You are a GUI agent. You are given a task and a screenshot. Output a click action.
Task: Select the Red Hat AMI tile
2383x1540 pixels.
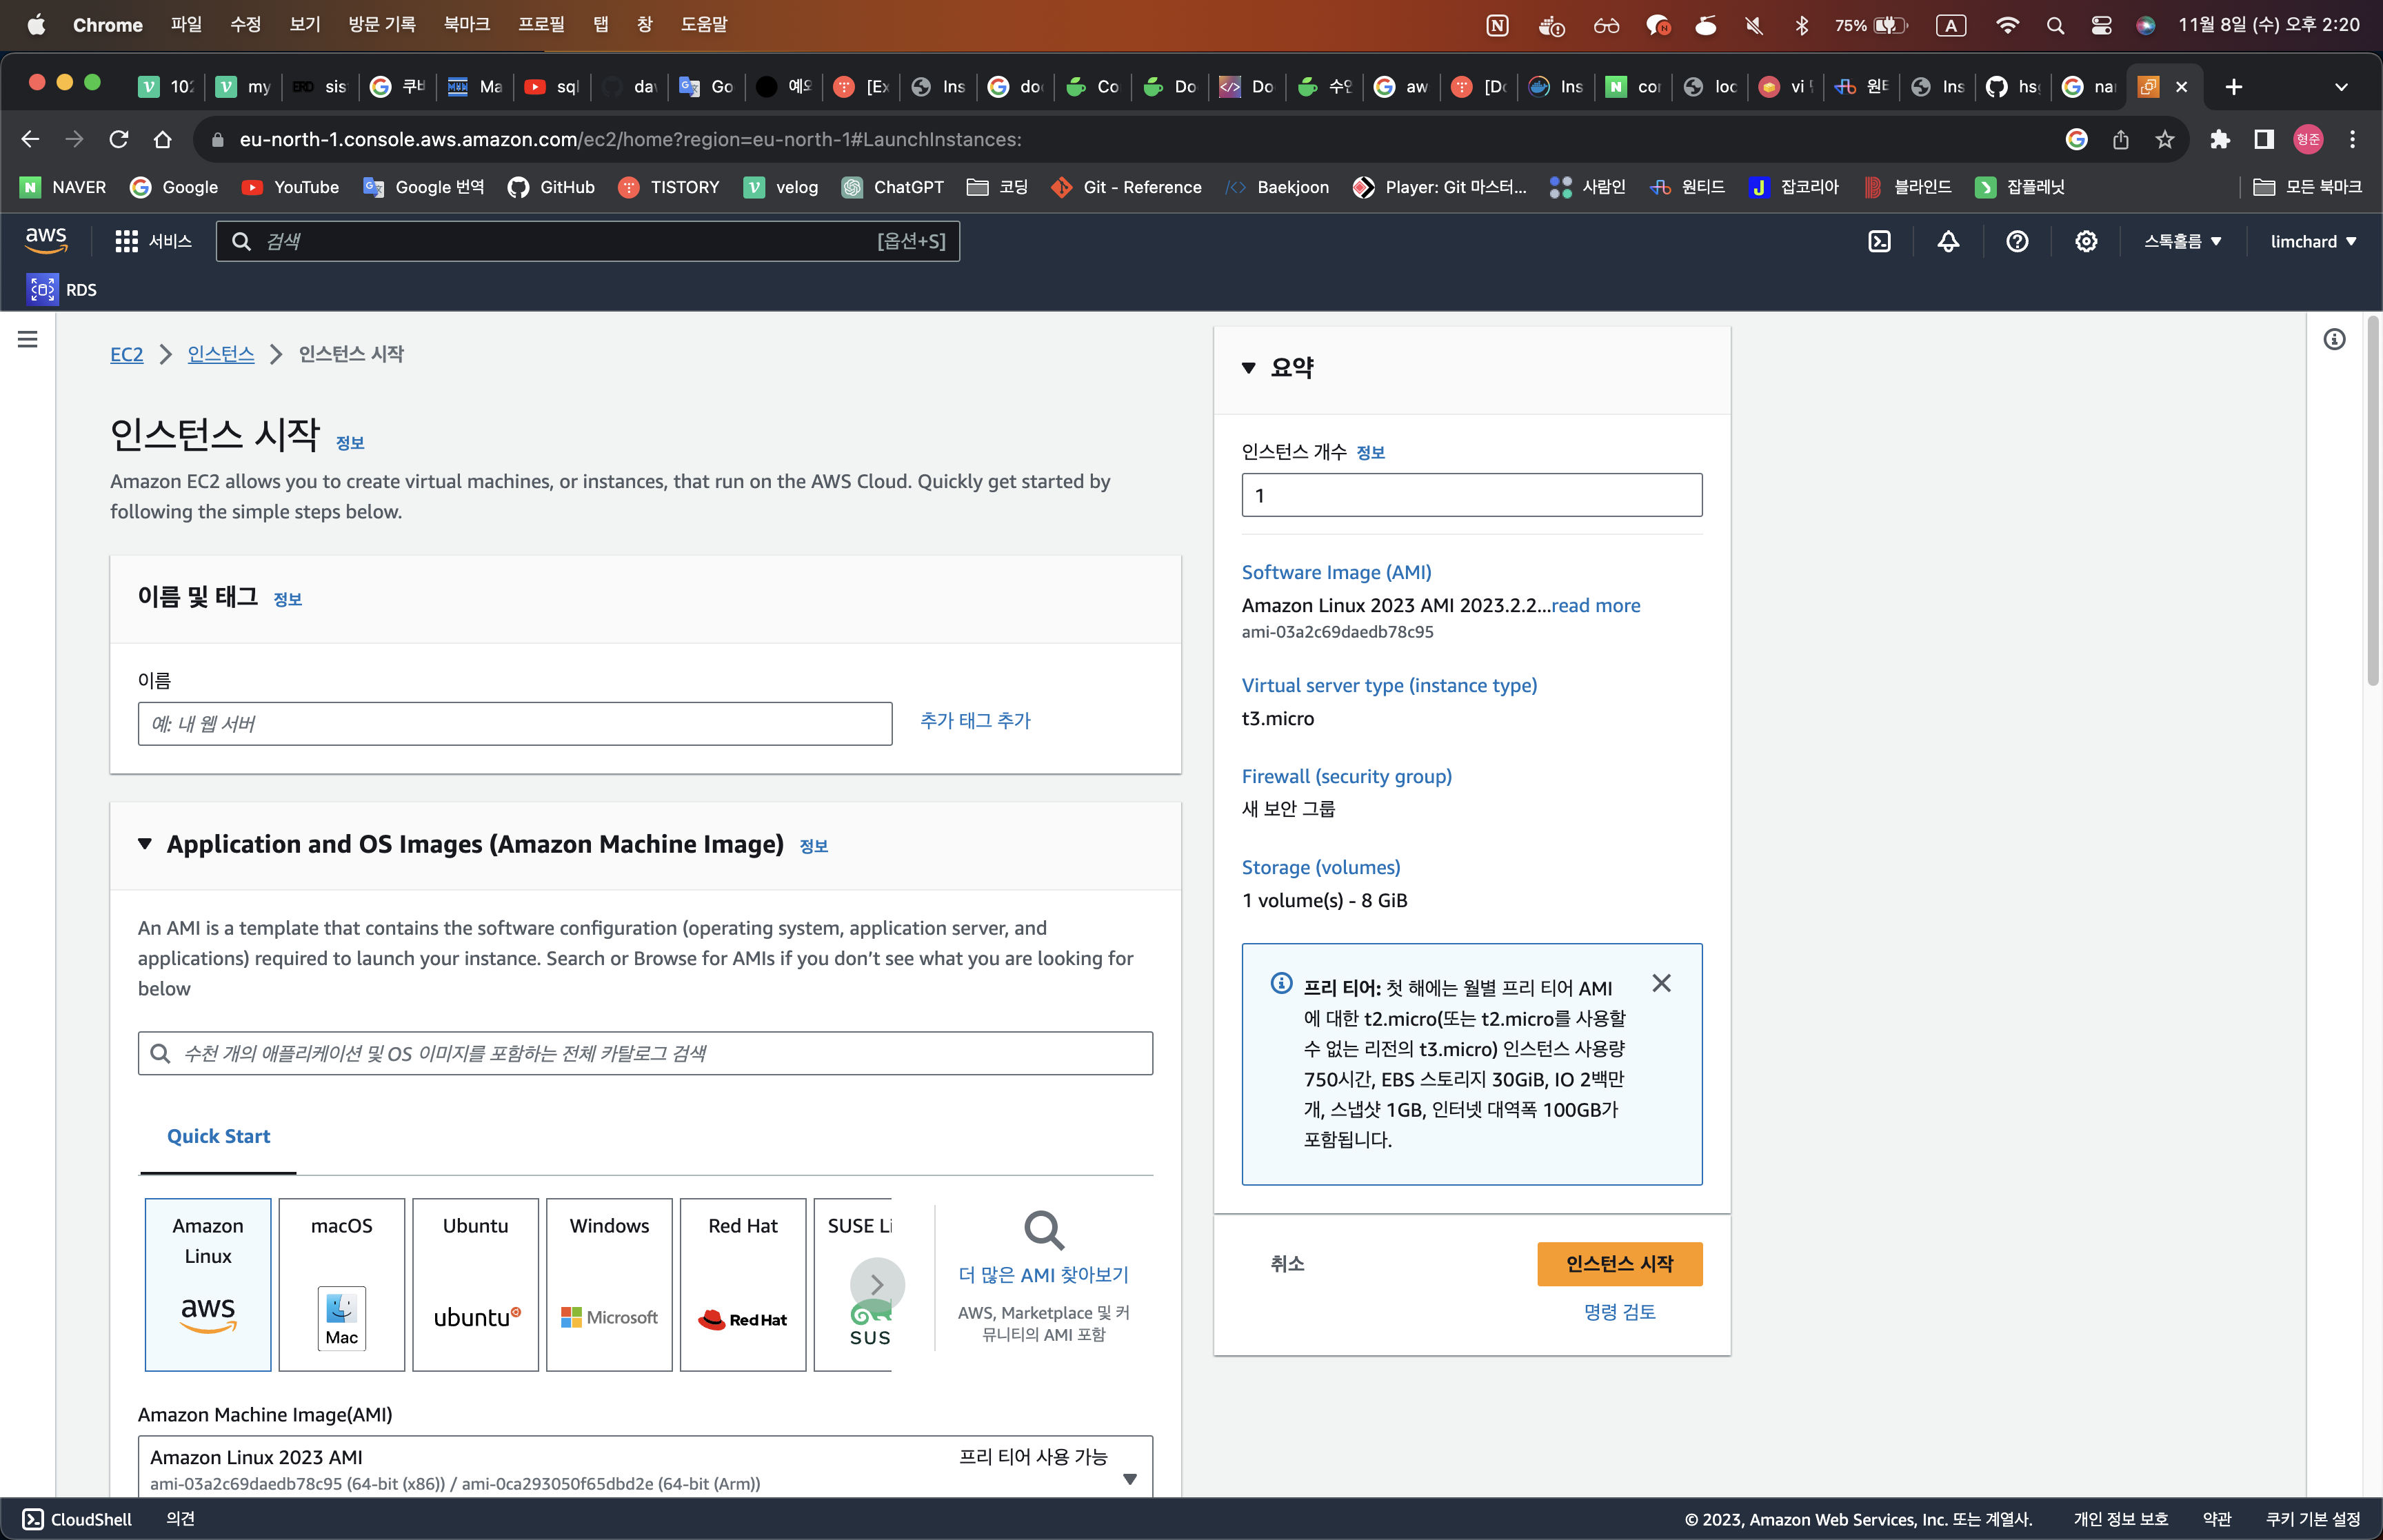[x=743, y=1284]
